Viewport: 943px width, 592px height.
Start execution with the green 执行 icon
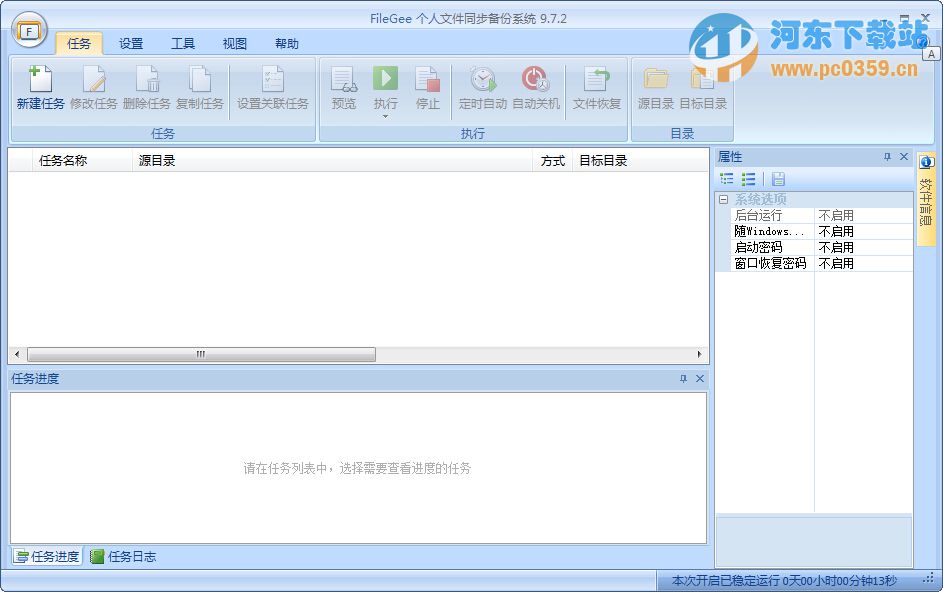tap(385, 80)
